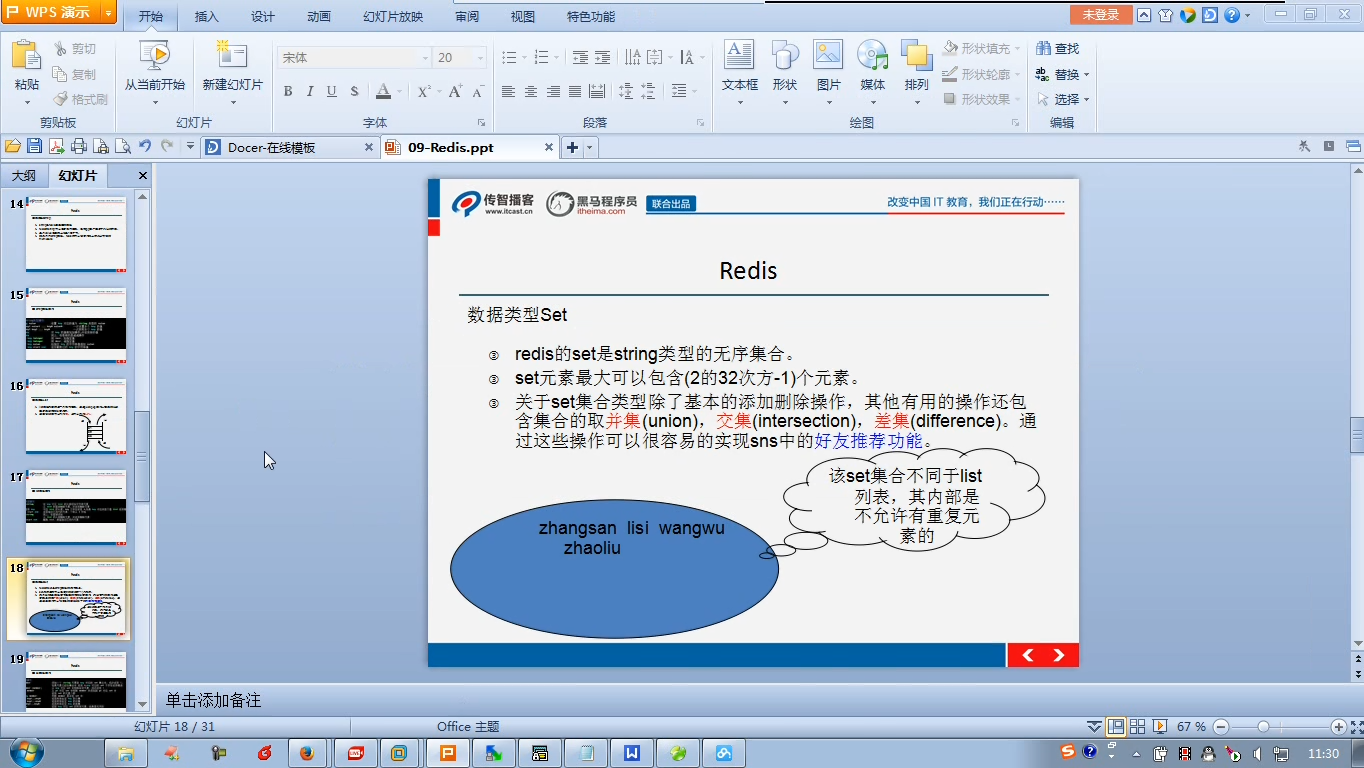Click the fit slide to window icon
Viewport: 1364px width, 768px height.
click(x=1355, y=726)
